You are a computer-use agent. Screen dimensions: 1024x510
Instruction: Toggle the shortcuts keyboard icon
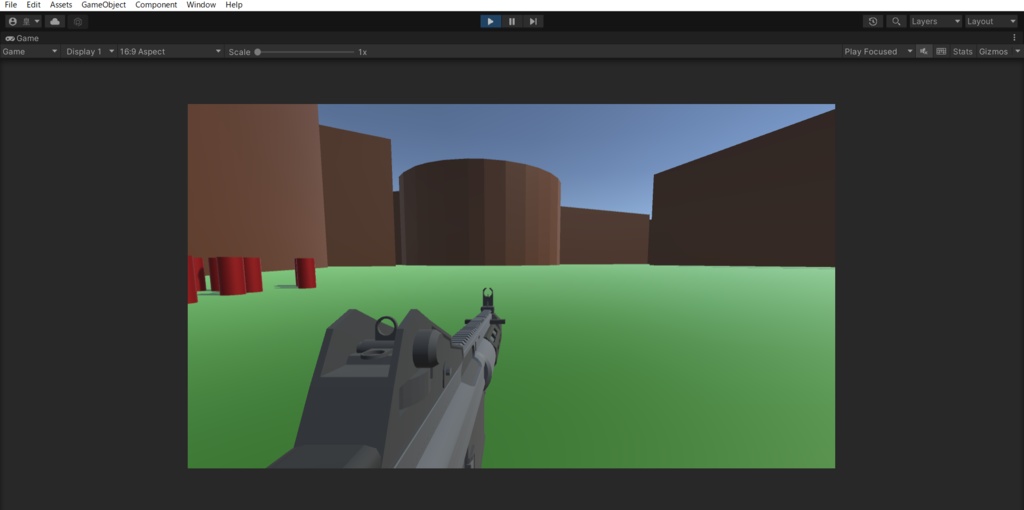tap(941, 52)
